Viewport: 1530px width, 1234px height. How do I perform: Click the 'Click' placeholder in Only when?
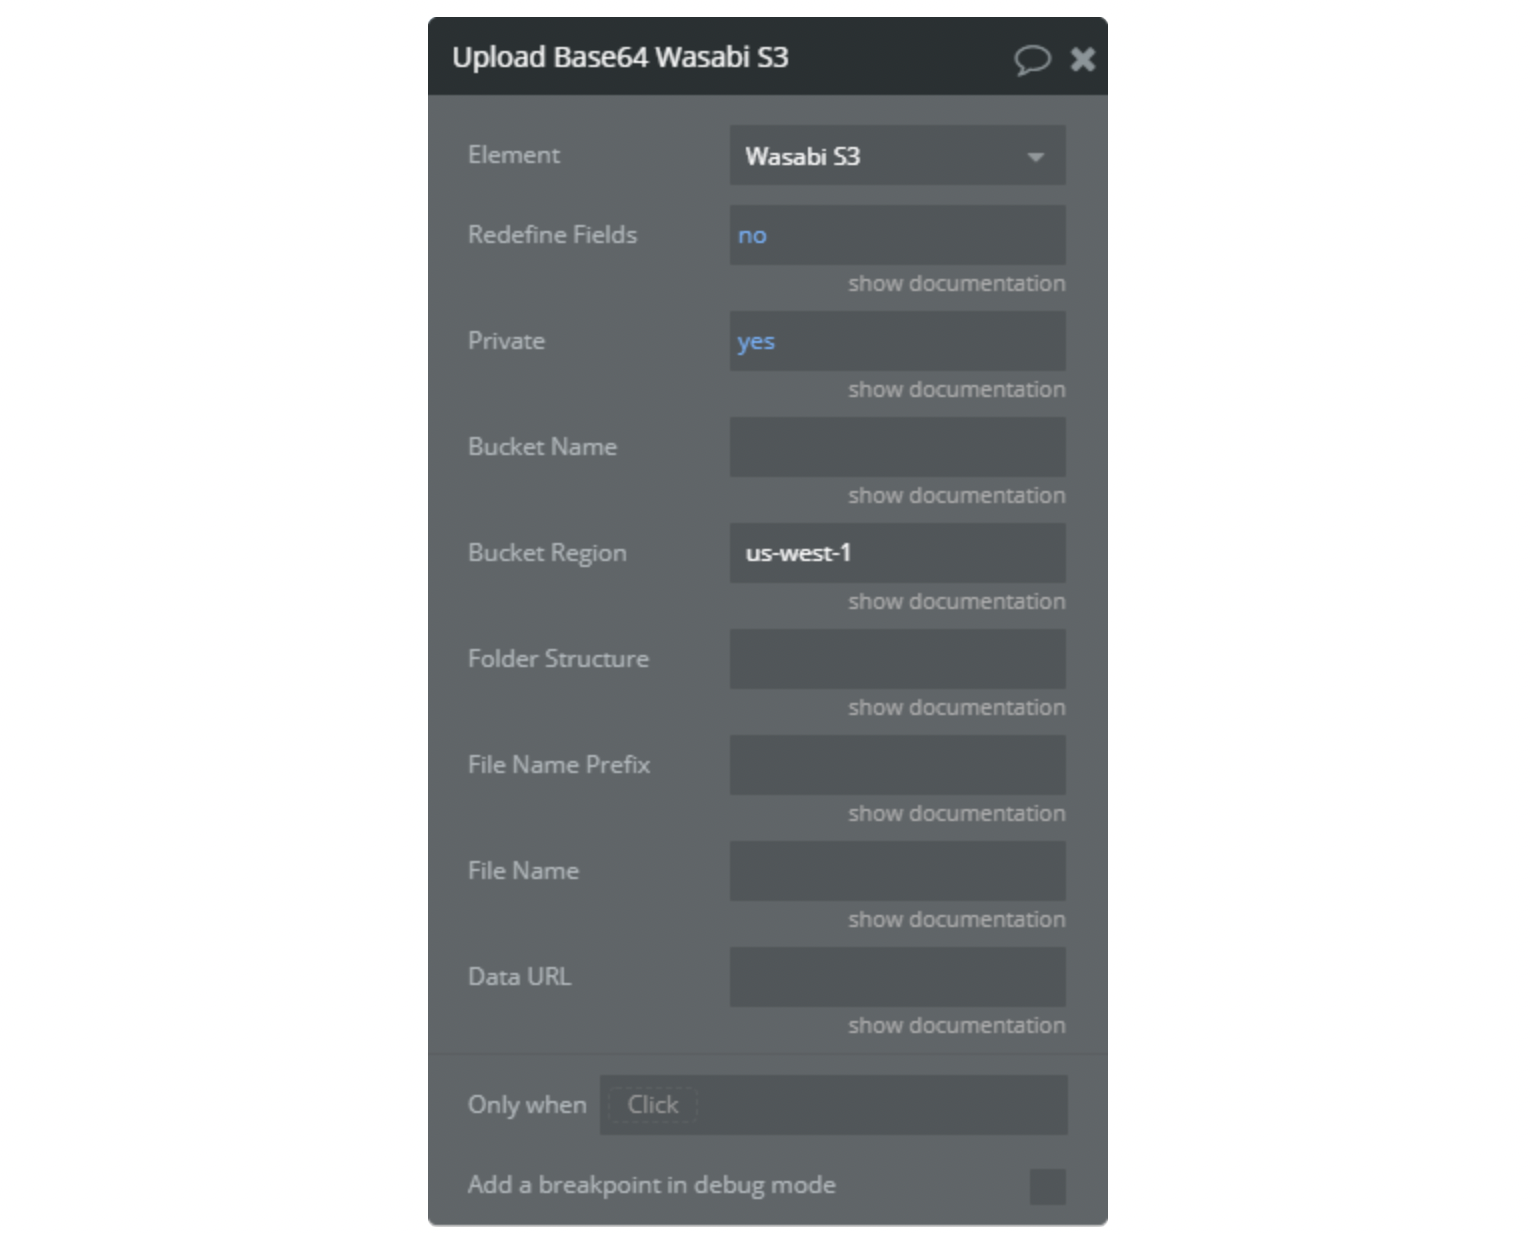[x=652, y=1105]
